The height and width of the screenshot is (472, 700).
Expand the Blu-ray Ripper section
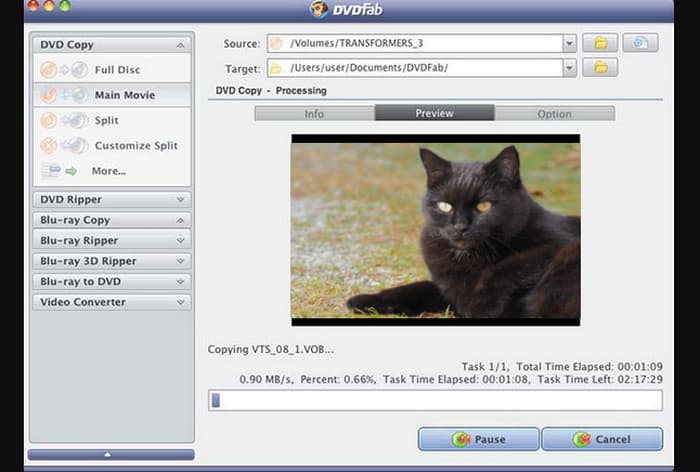[112, 240]
